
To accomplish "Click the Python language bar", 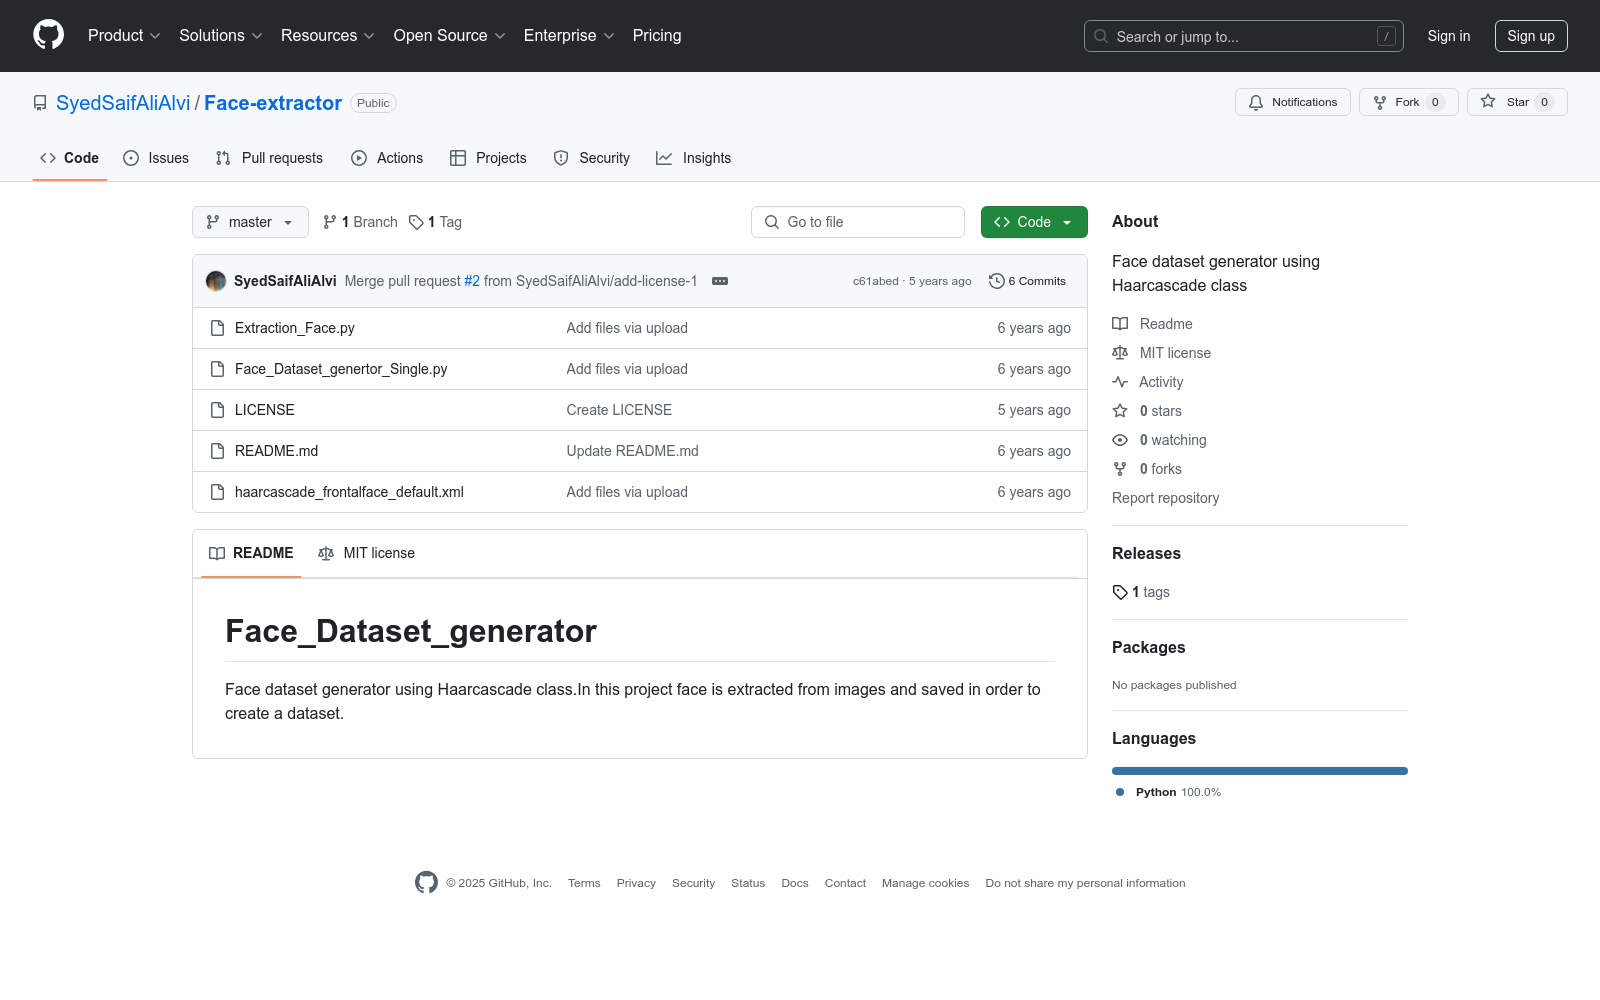I will [x=1260, y=771].
